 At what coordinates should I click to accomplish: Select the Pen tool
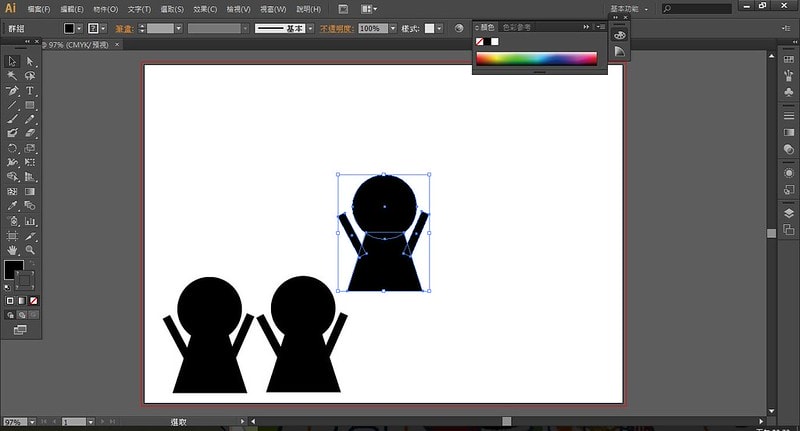coord(13,90)
